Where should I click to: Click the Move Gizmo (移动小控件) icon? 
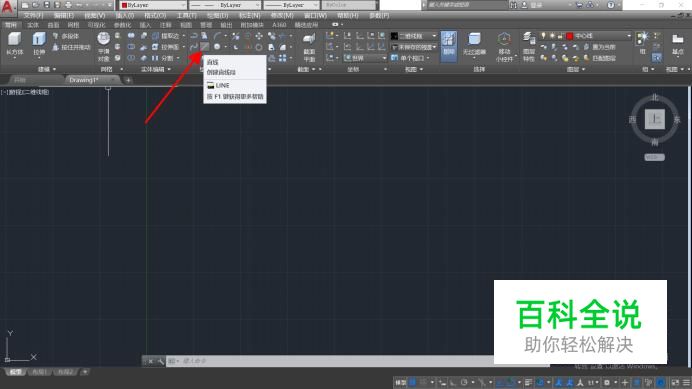(504, 46)
